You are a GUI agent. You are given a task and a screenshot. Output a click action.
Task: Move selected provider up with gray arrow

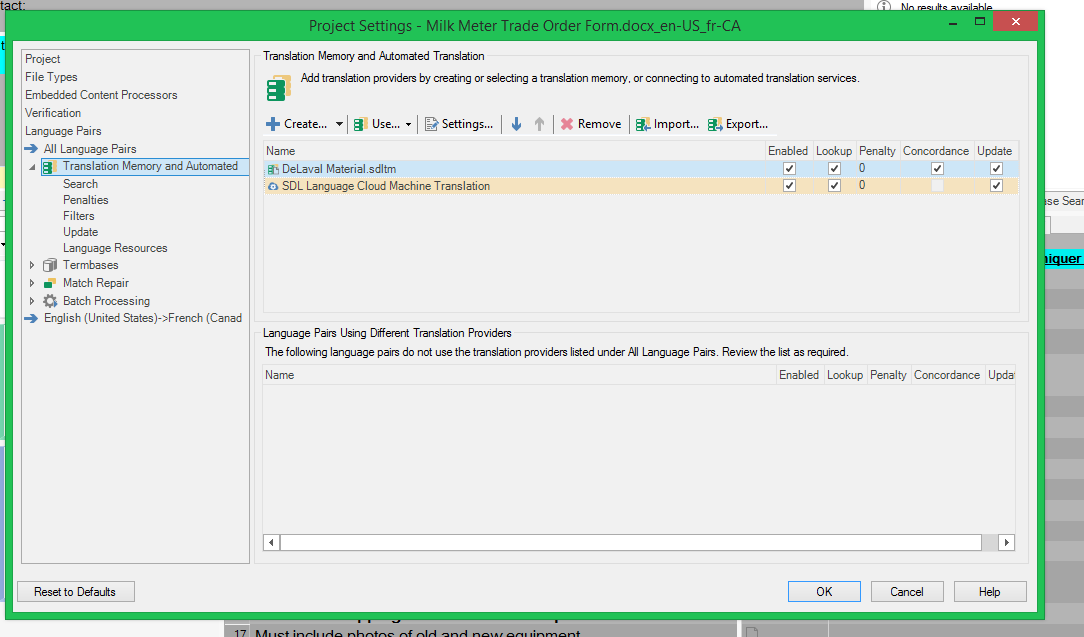coord(540,124)
